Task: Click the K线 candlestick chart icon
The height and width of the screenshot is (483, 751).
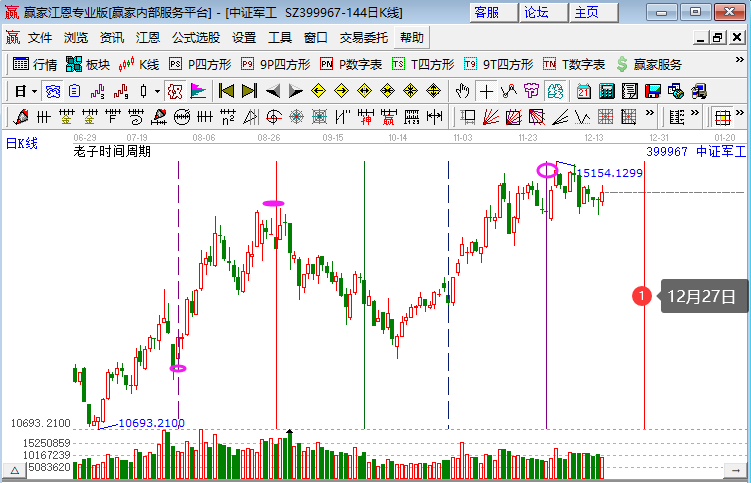Action: point(138,64)
